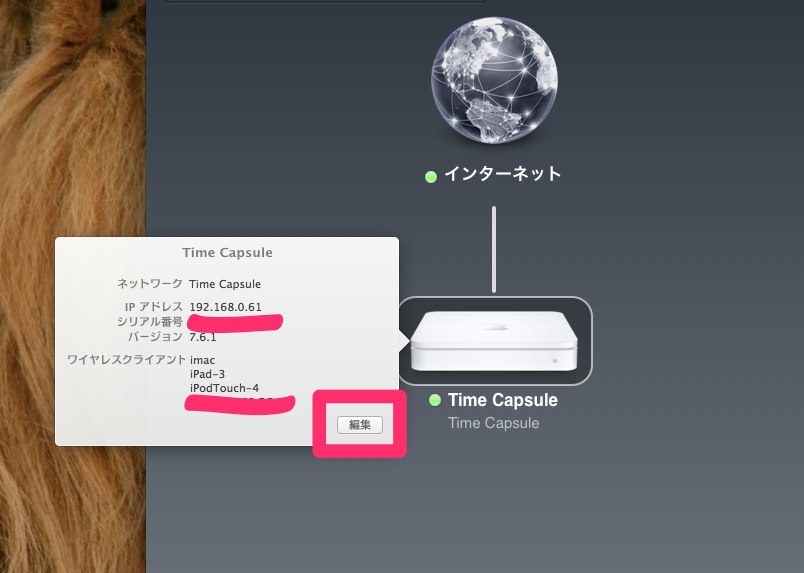Click the ネットワーク label
804x573 pixels.
point(150,283)
